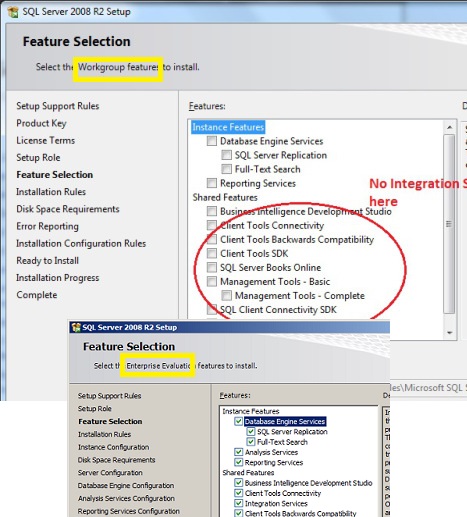The width and height of the screenshot is (467, 517).
Task: Select the Instance Features heading in the Workgroup window
Action: (228, 127)
